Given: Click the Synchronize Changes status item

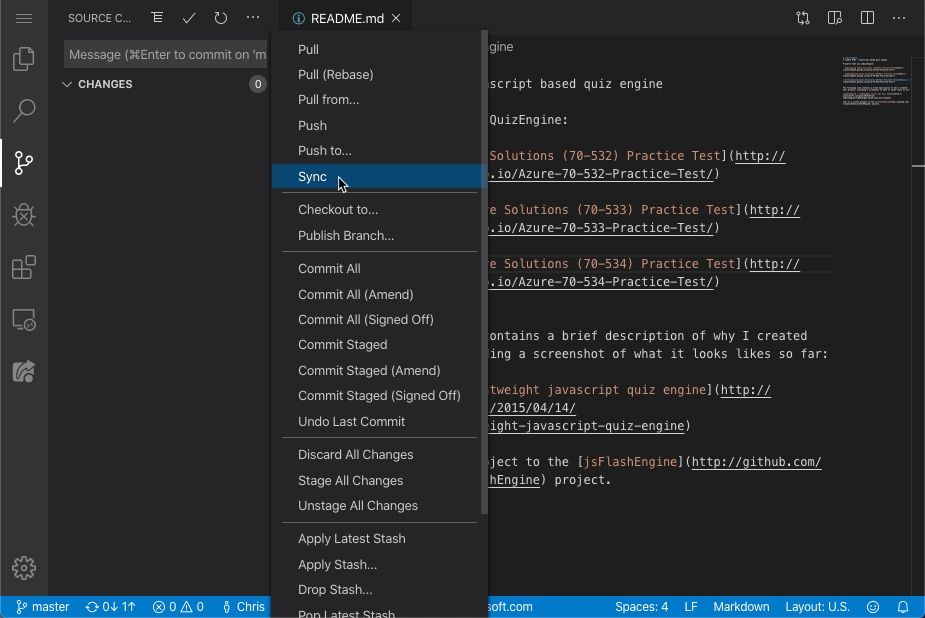Looking at the screenshot, I should [110, 607].
